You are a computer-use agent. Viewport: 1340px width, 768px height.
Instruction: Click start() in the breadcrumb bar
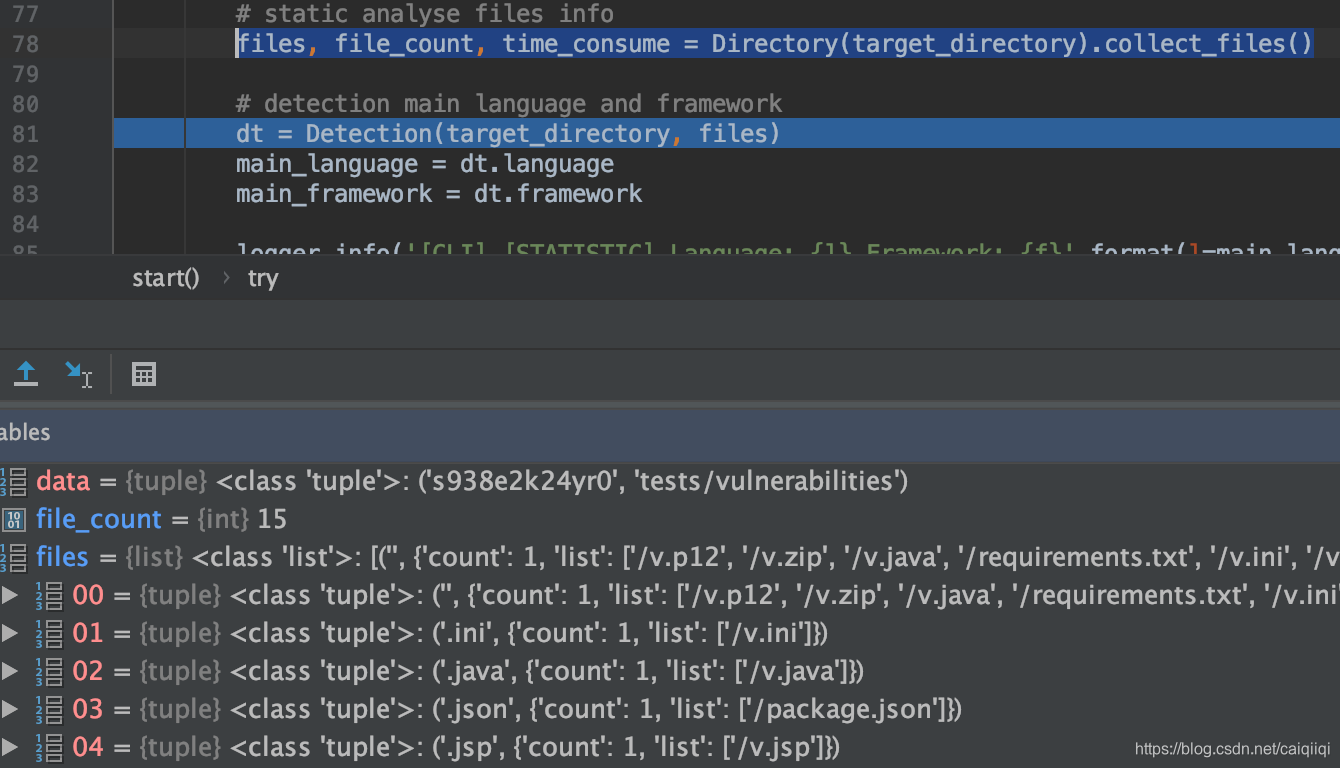(166, 278)
